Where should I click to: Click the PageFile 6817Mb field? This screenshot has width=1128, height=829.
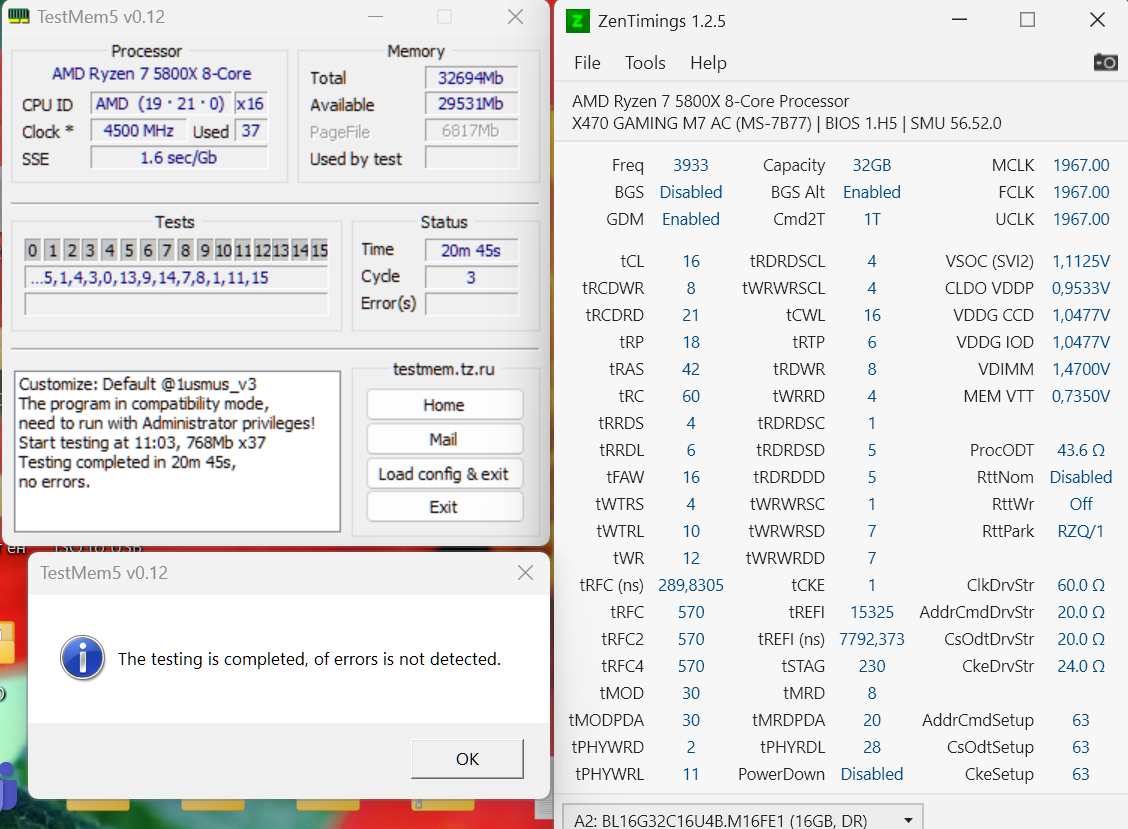click(x=471, y=131)
